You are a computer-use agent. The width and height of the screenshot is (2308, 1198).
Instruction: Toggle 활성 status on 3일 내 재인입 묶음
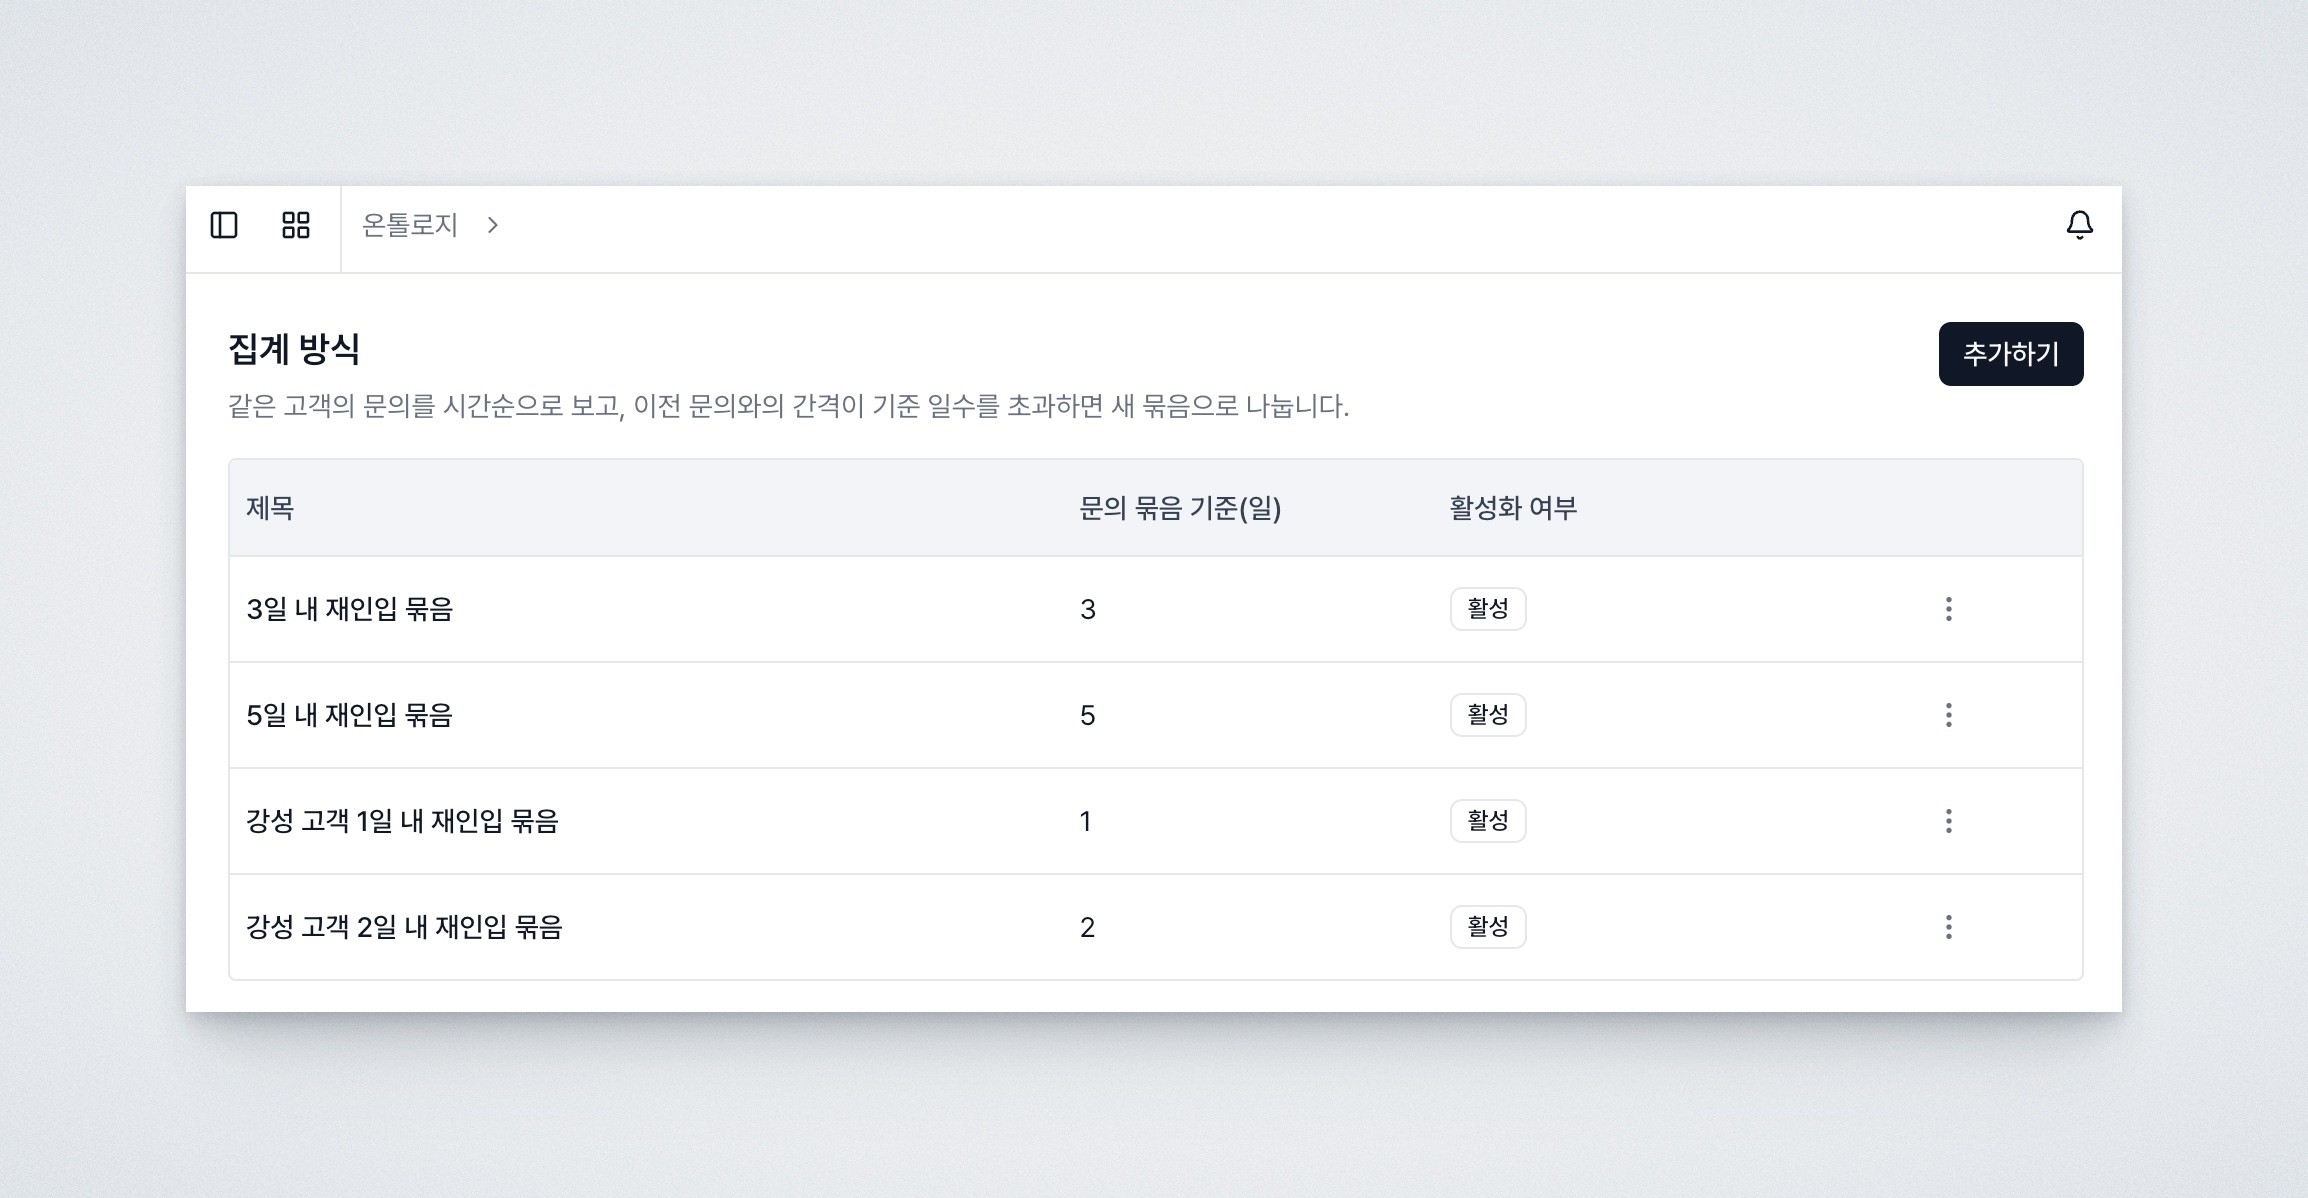coord(1487,608)
